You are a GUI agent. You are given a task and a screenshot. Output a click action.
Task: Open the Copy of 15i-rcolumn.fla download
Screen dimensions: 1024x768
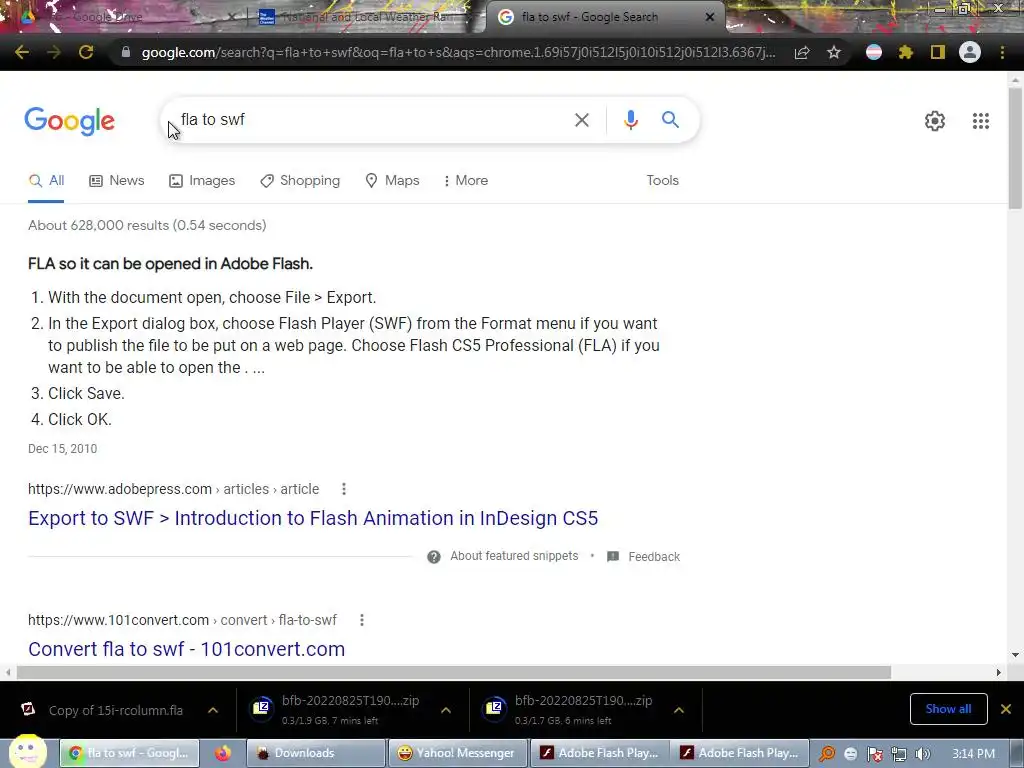click(x=116, y=711)
